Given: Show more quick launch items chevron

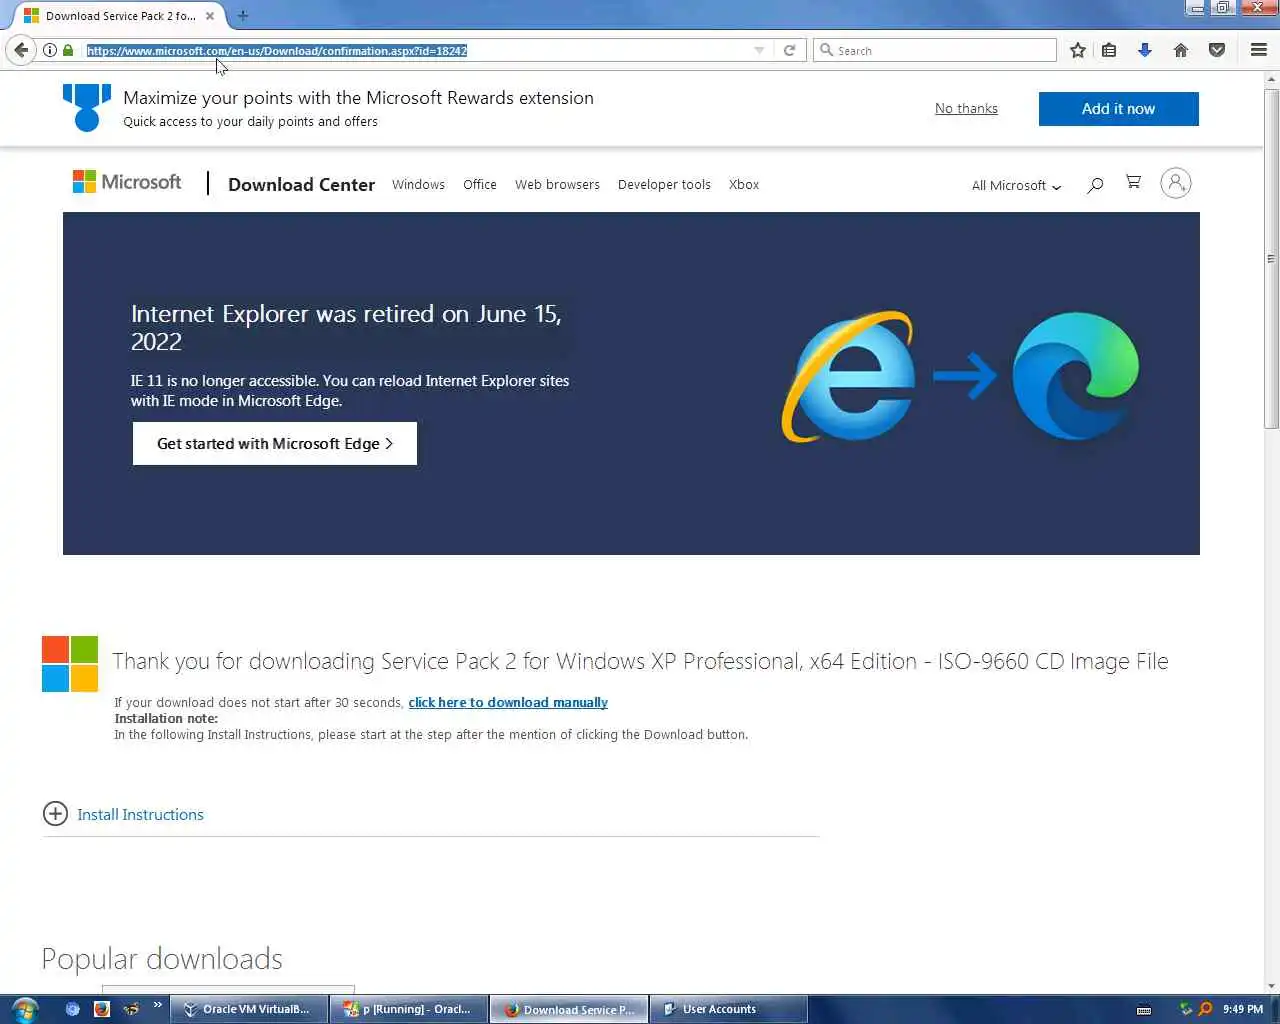Looking at the screenshot, I should coord(157,1005).
